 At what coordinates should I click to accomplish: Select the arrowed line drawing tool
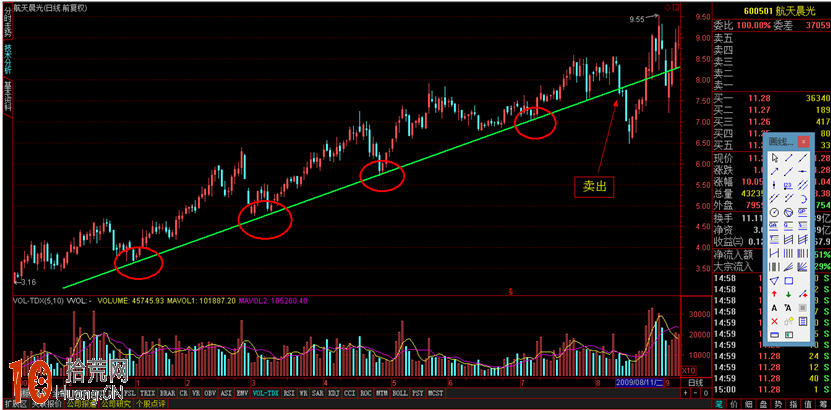774,172
